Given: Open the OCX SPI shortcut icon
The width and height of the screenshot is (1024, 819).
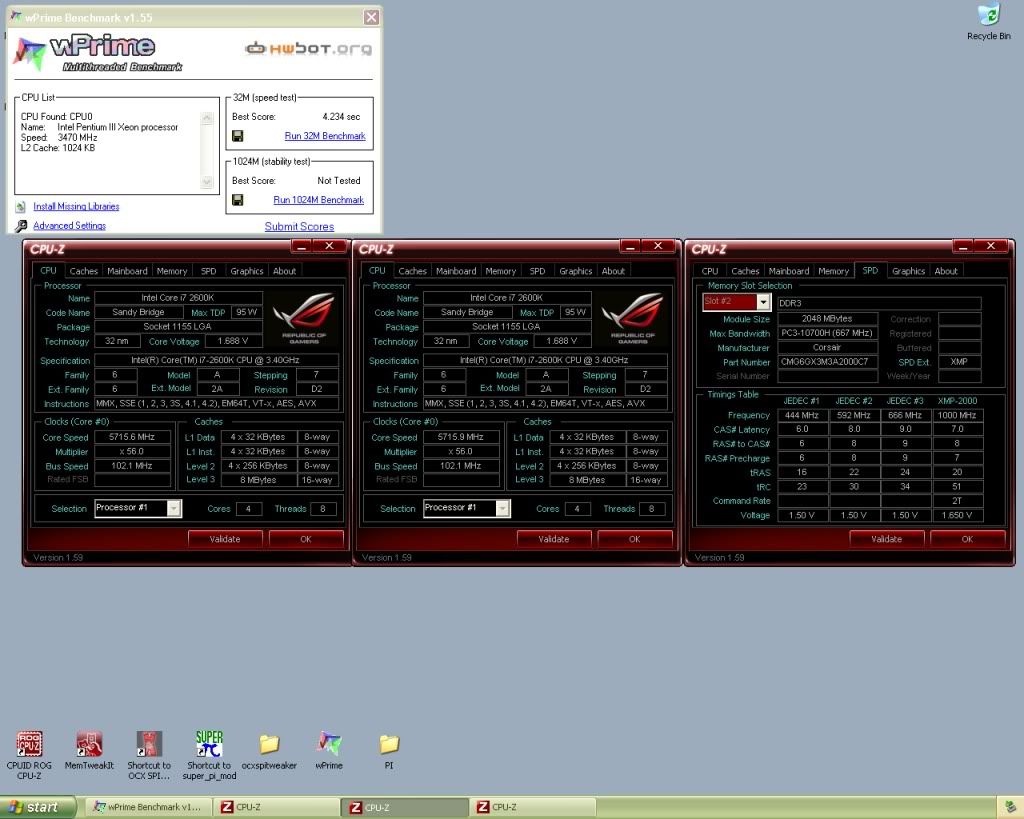Looking at the screenshot, I should coord(149,744).
